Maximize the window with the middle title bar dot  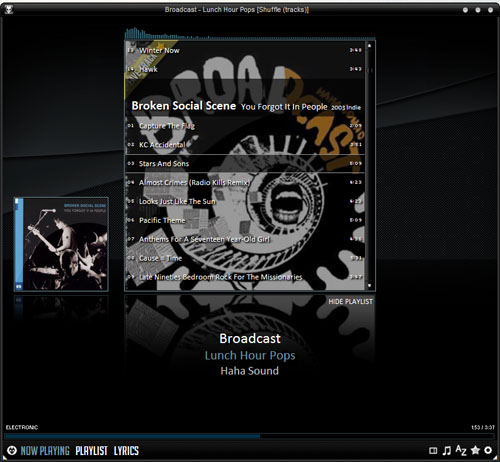tap(478, 10)
